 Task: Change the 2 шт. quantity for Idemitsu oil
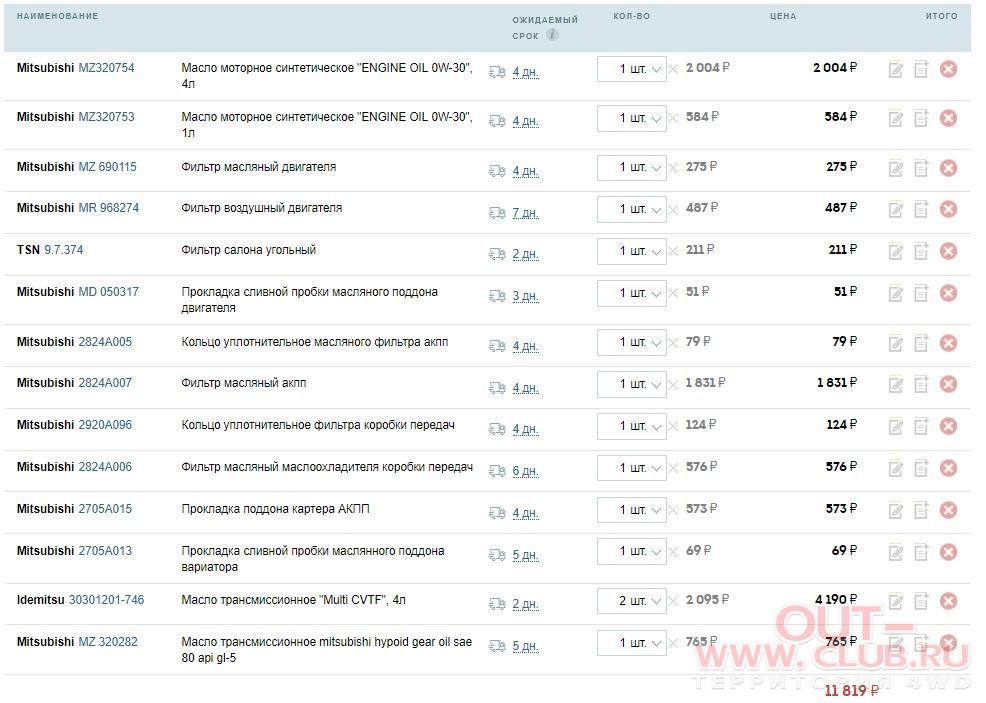click(x=631, y=601)
